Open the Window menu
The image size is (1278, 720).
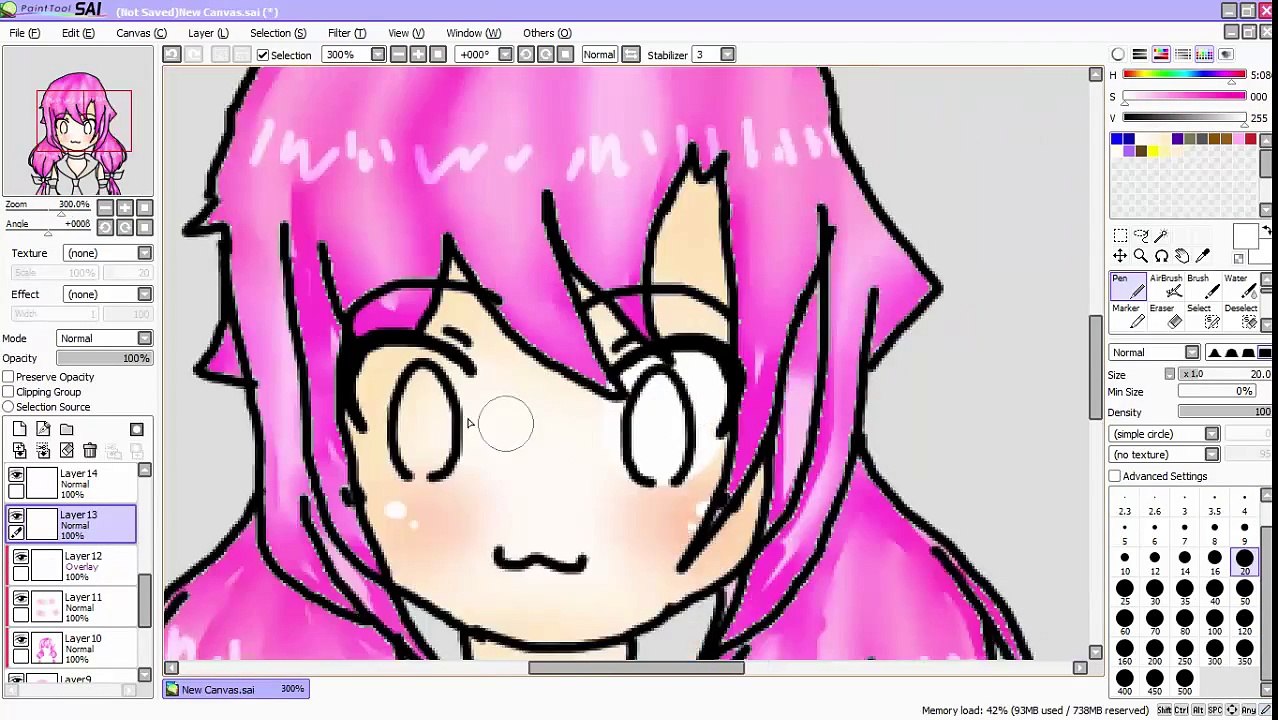(473, 33)
